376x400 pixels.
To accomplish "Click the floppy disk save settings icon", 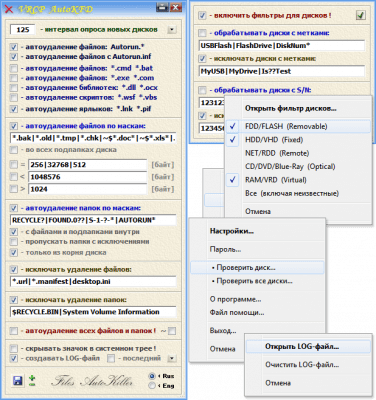I will pyautogui.click(x=17, y=381).
